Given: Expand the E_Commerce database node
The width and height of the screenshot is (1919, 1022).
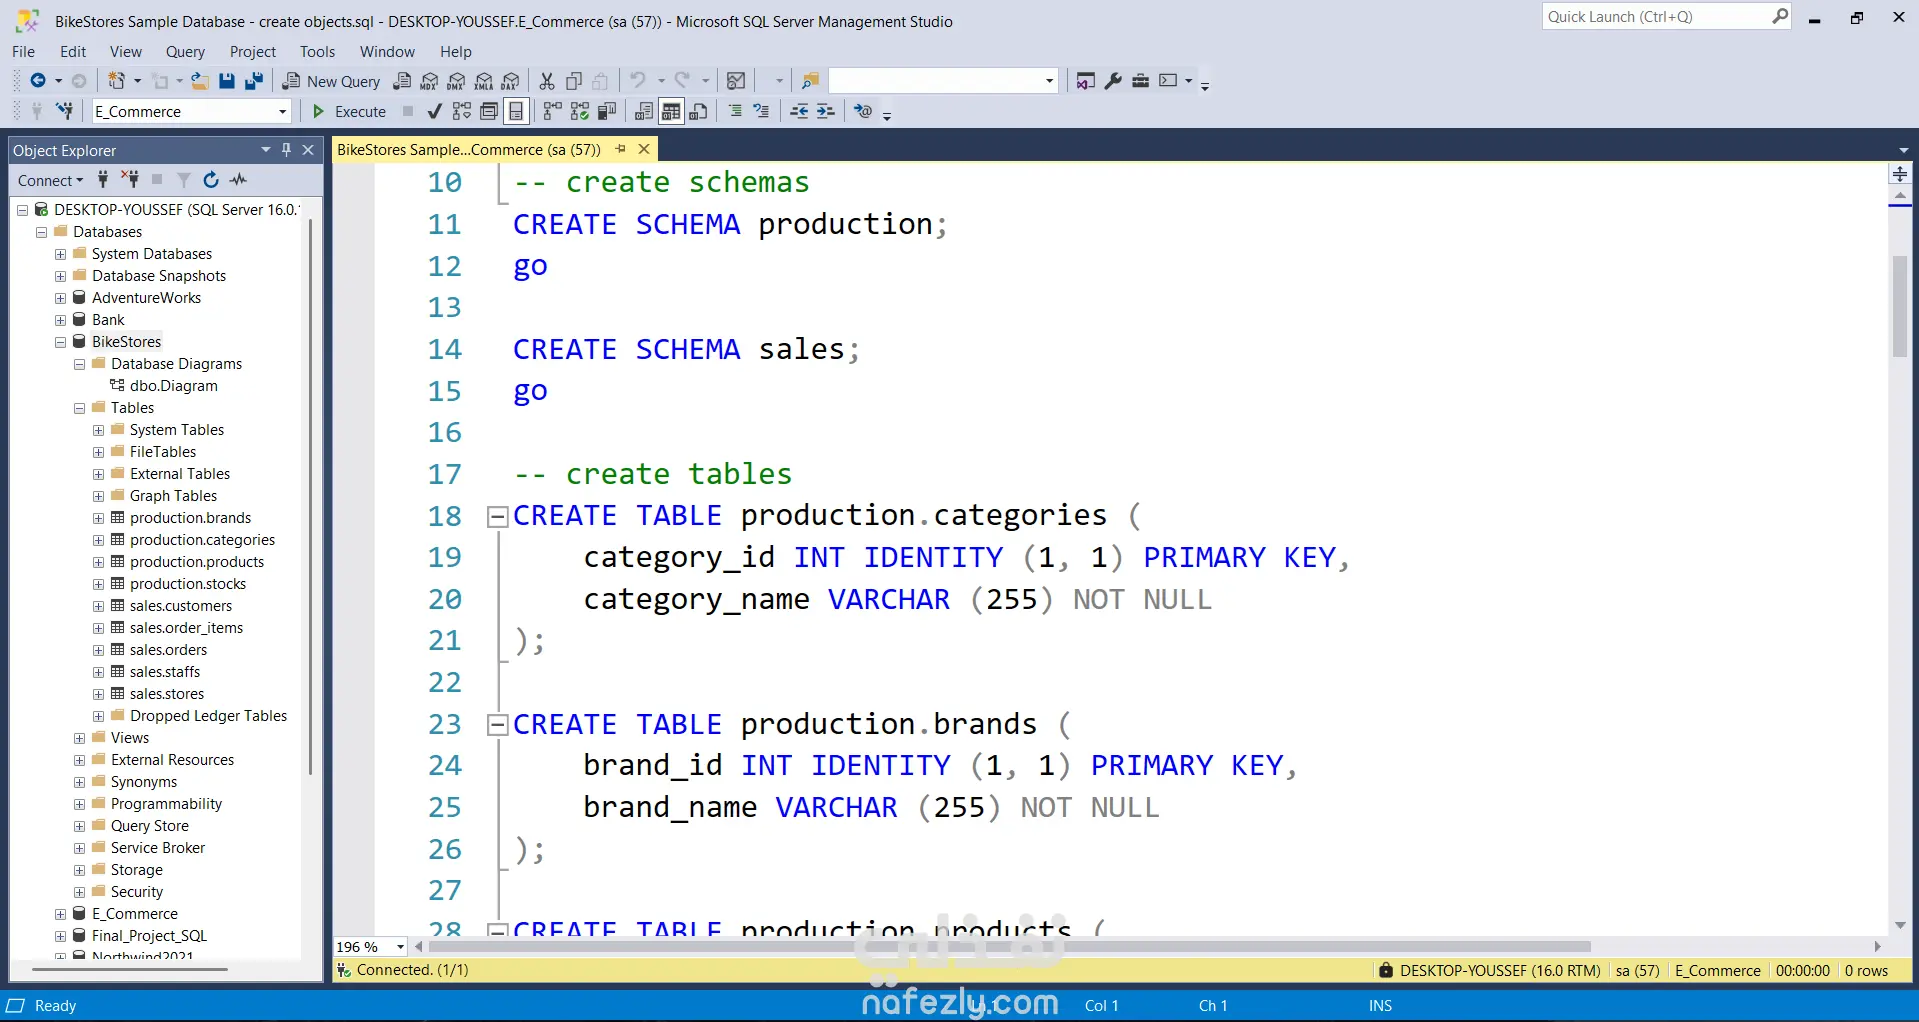Looking at the screenshot, I should [61, 914].
